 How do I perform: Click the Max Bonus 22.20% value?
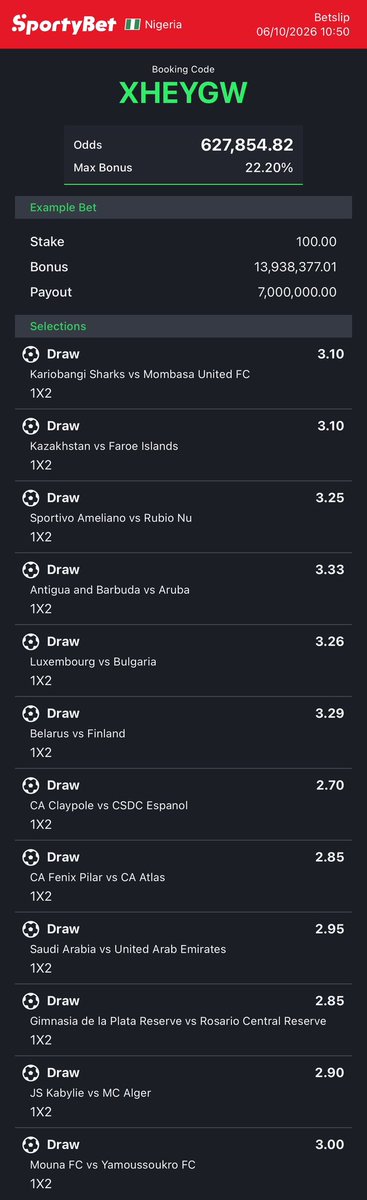click(269, 168)
